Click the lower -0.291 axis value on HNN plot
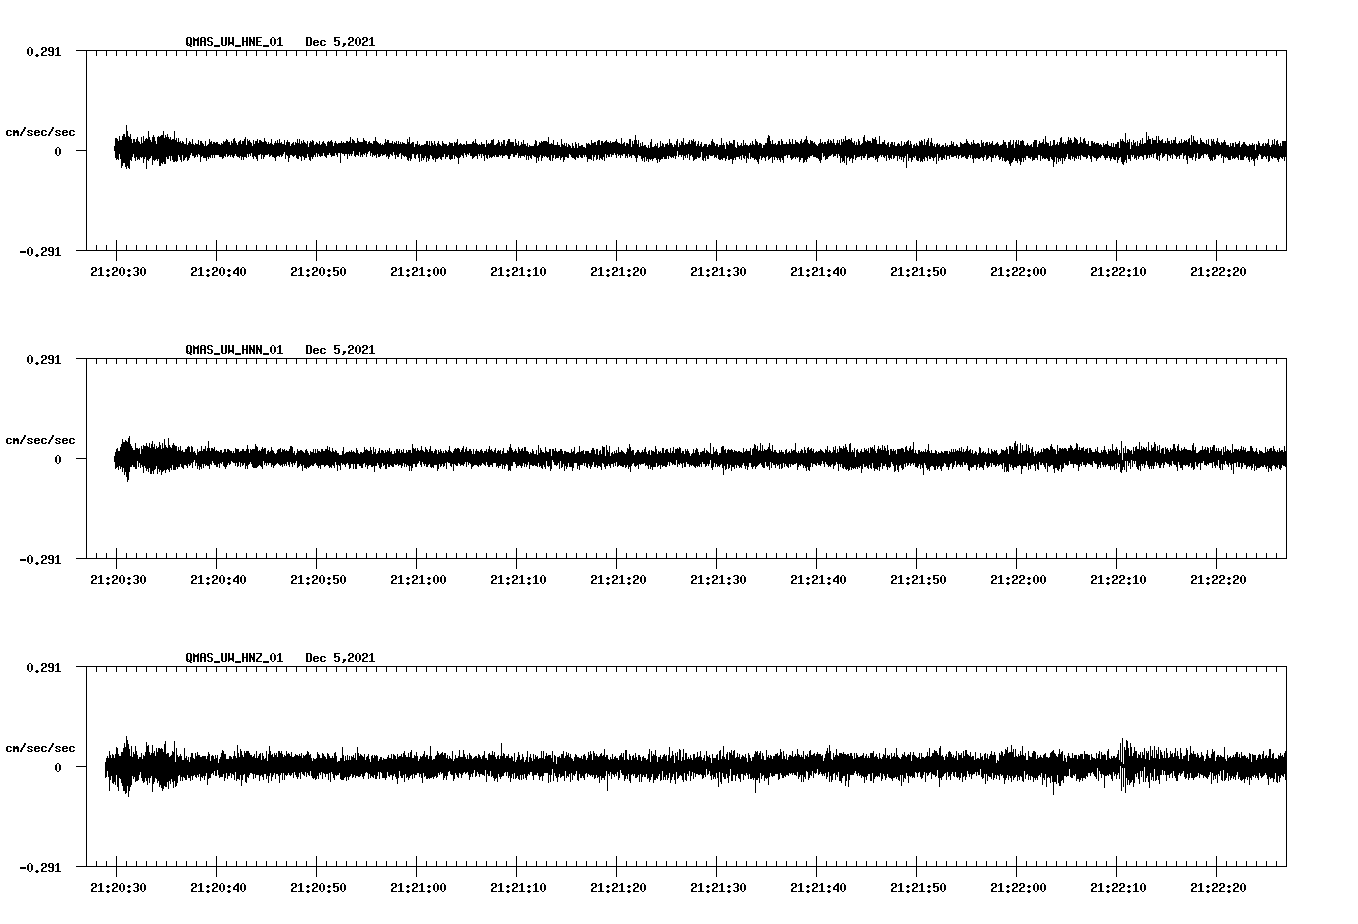The height and width of the screenshot is (924, 1358). click(40, 560)
